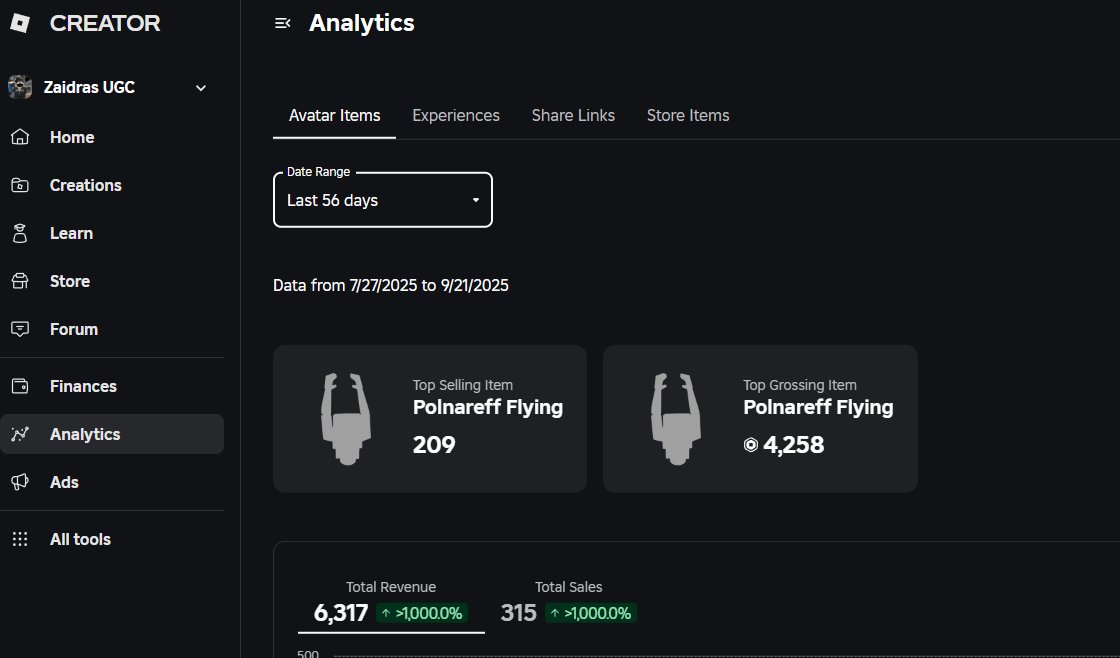The height and width of the screenshot is (658, 1120).
Task: Click the Creations folder icon
Action: [19, 185]
